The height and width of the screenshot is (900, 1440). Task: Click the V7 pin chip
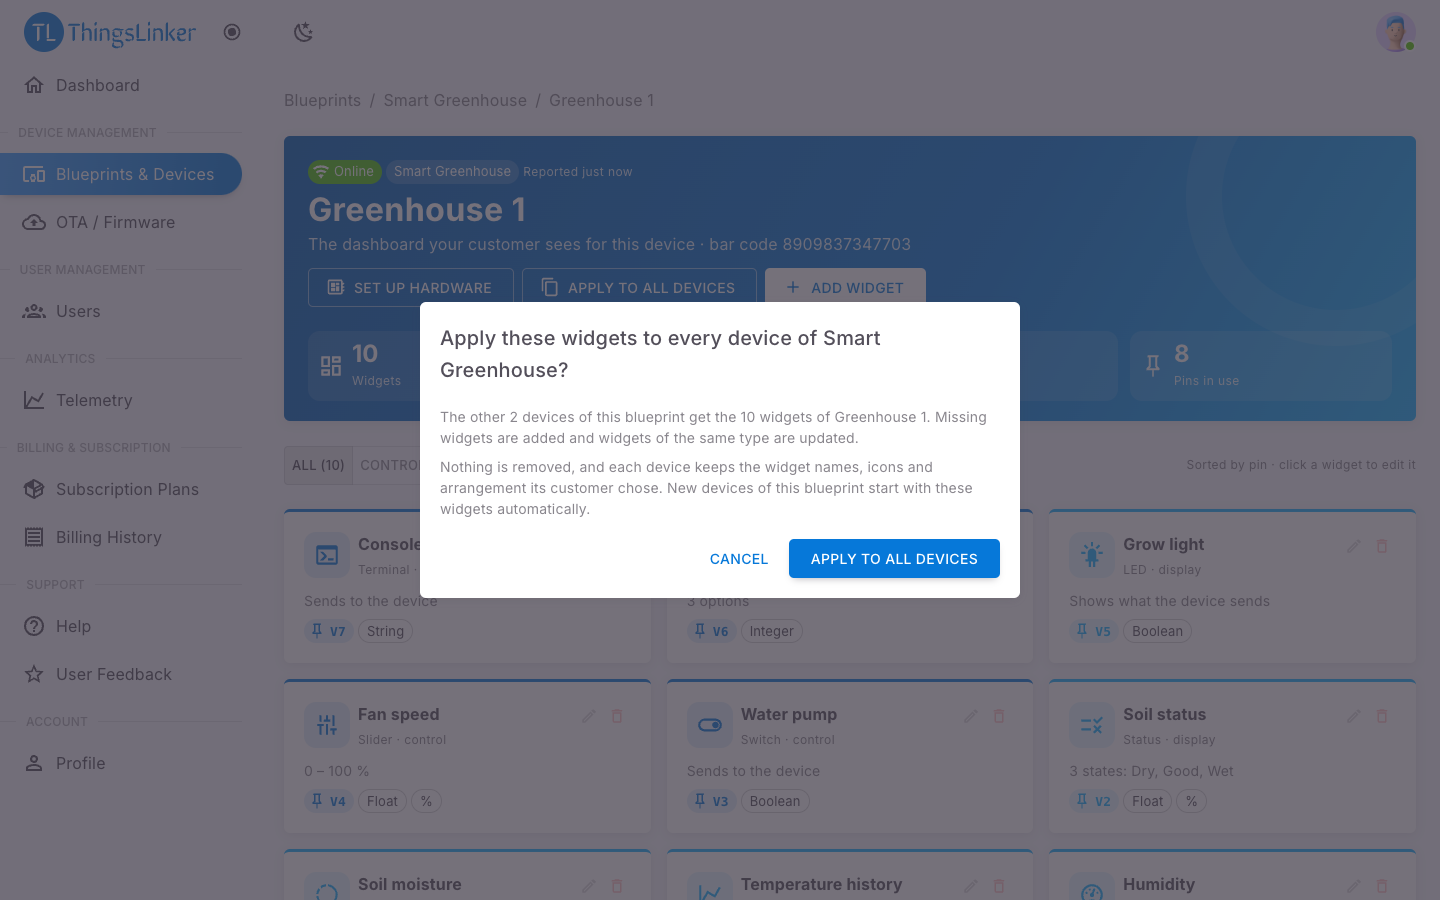click(x=328, y=631)
